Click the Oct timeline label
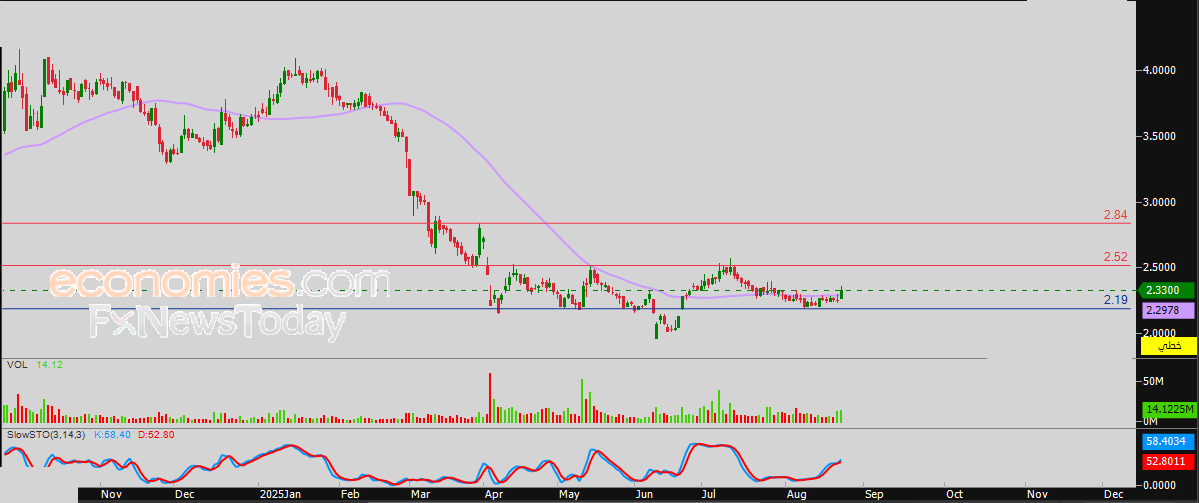 (x=954, y=495)
